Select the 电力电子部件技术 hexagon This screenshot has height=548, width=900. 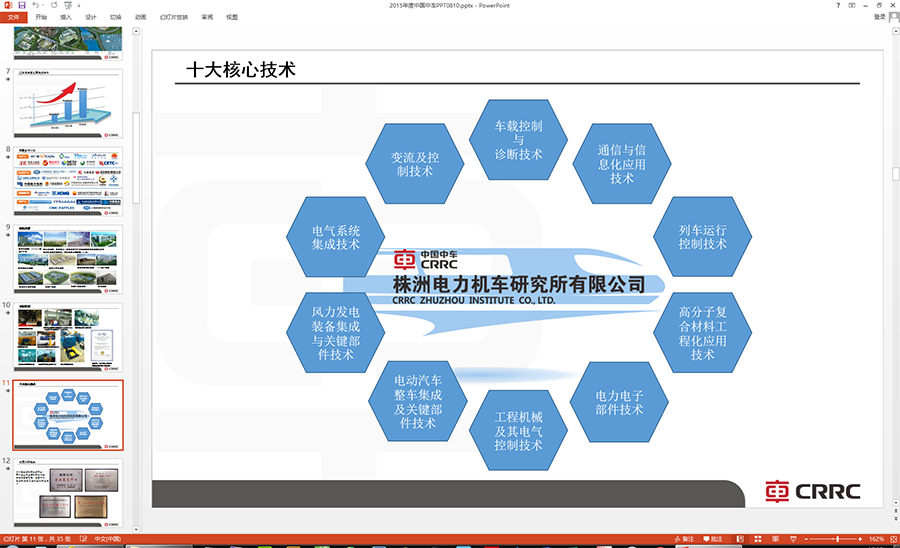click(x=619, y=402)
